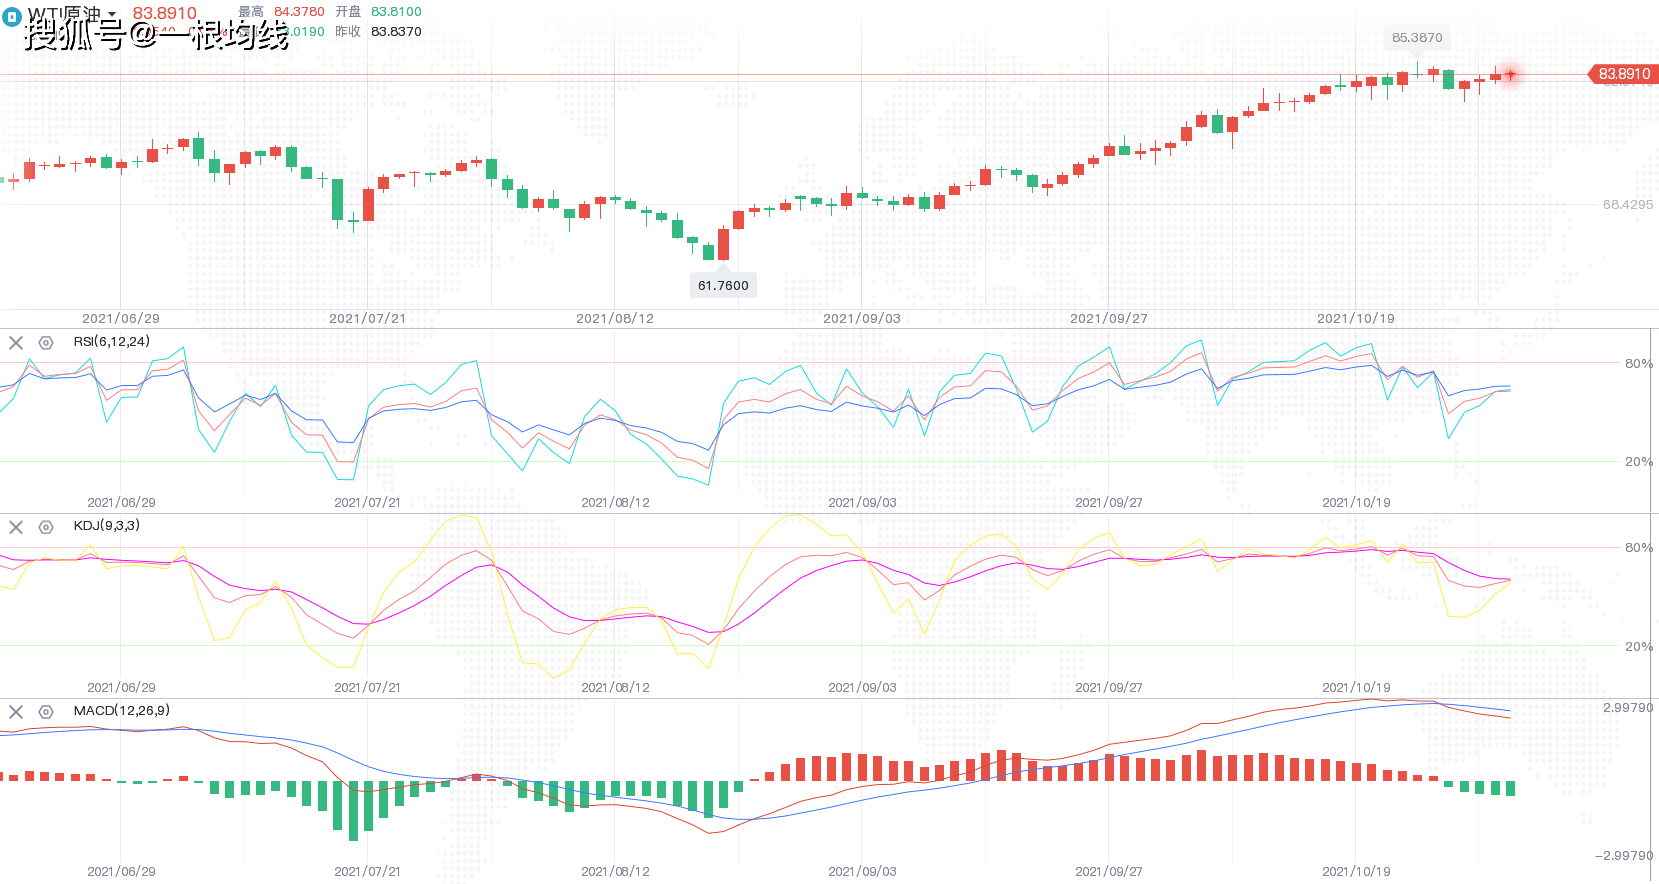Screen dimensions: 1659x884
Task: Click 2021/09/27 date on main price chart
Action: [x=1109, y=318]
